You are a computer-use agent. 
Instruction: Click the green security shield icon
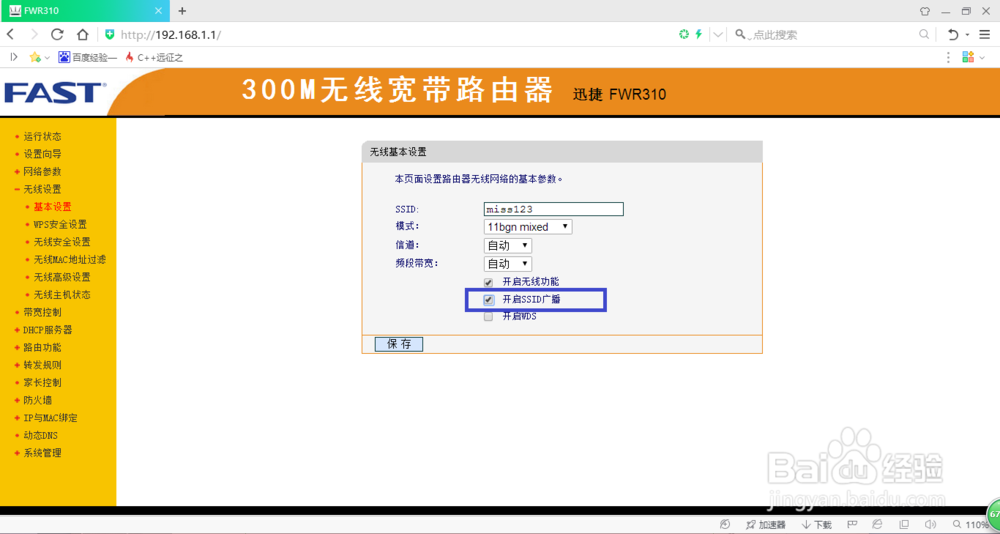[x=110, y=34]
